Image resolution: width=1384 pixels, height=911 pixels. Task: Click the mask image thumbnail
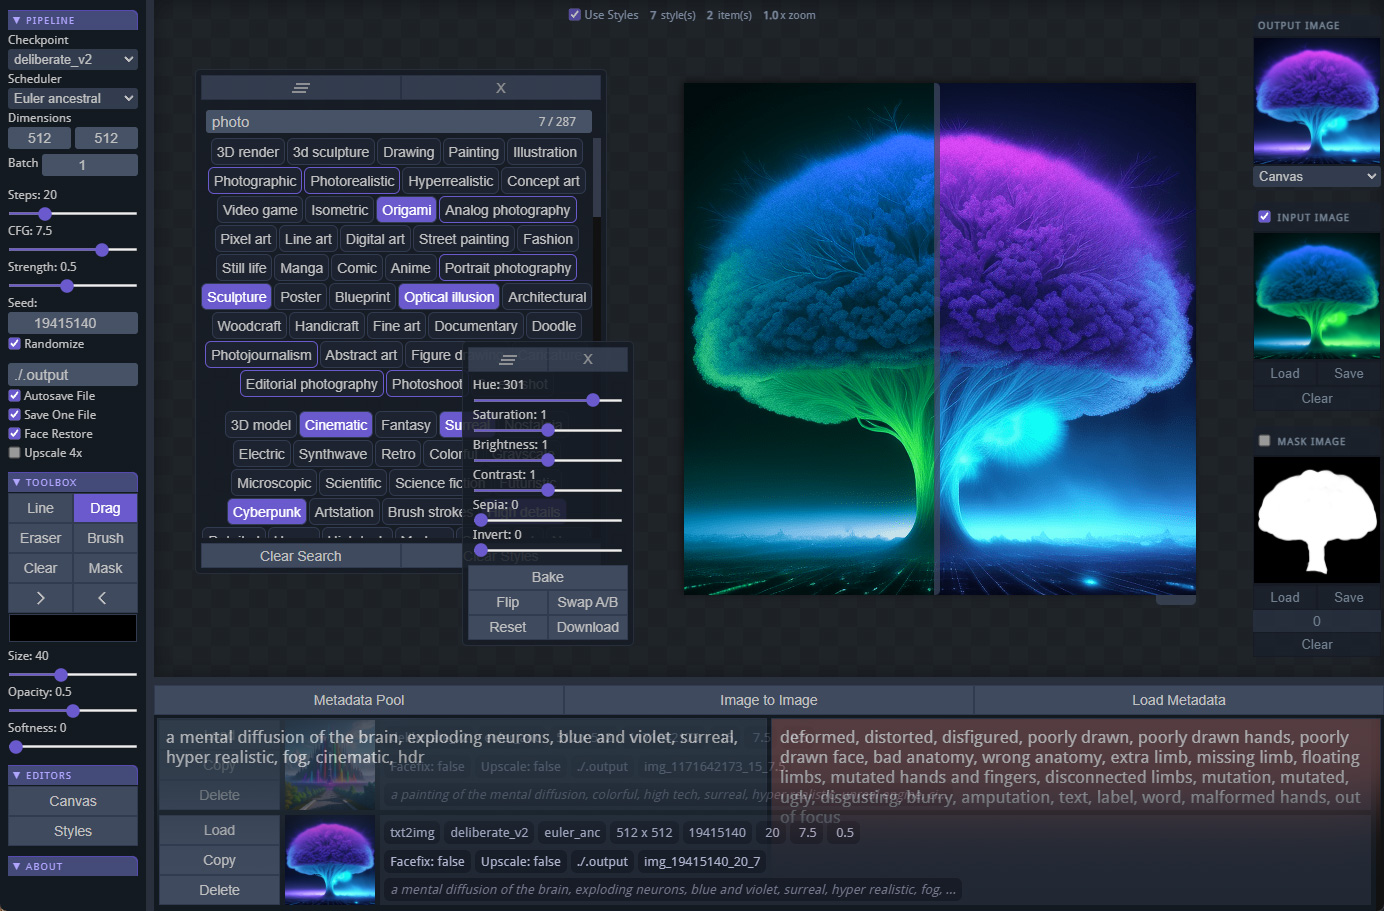click(1316, 520)
